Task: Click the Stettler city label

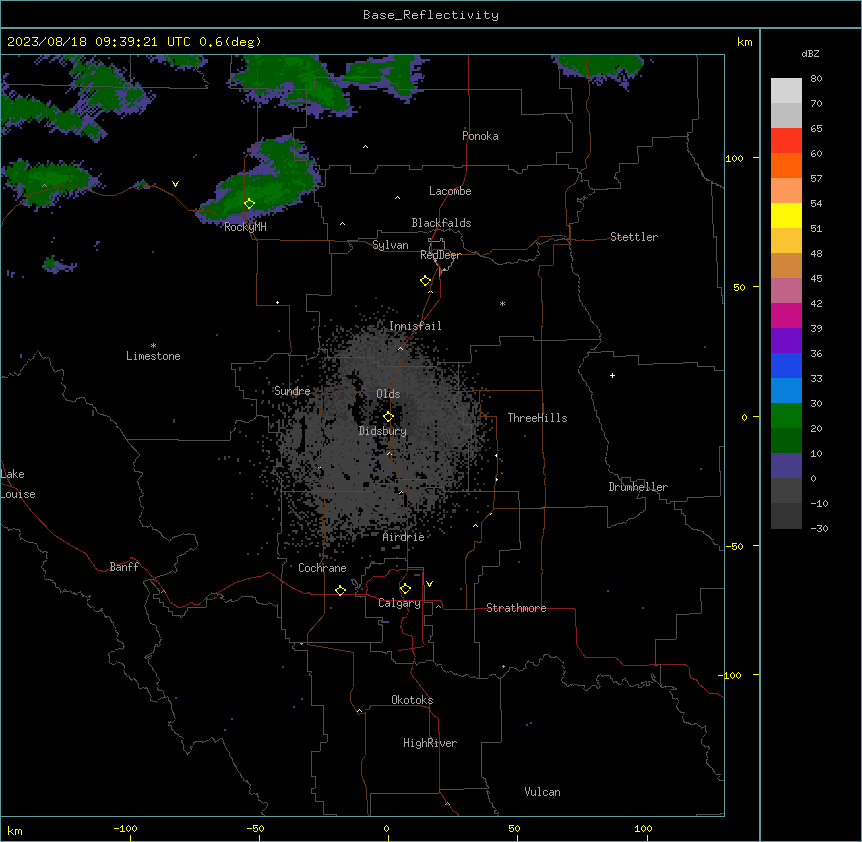Action: click(x=634, y=237)
